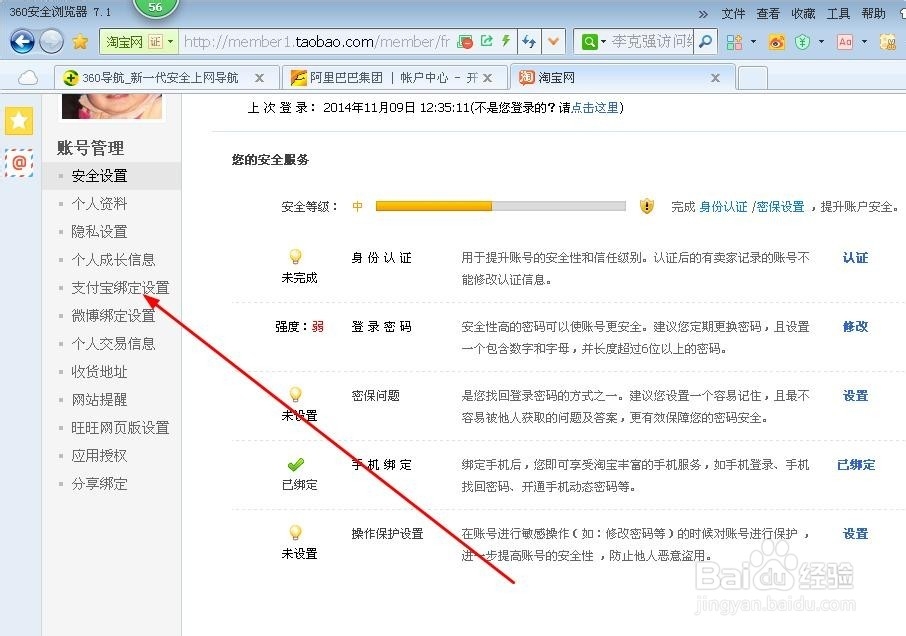Expand the address history chevron dropdown
Screen dimensions: 906x636
click(554, 42)
